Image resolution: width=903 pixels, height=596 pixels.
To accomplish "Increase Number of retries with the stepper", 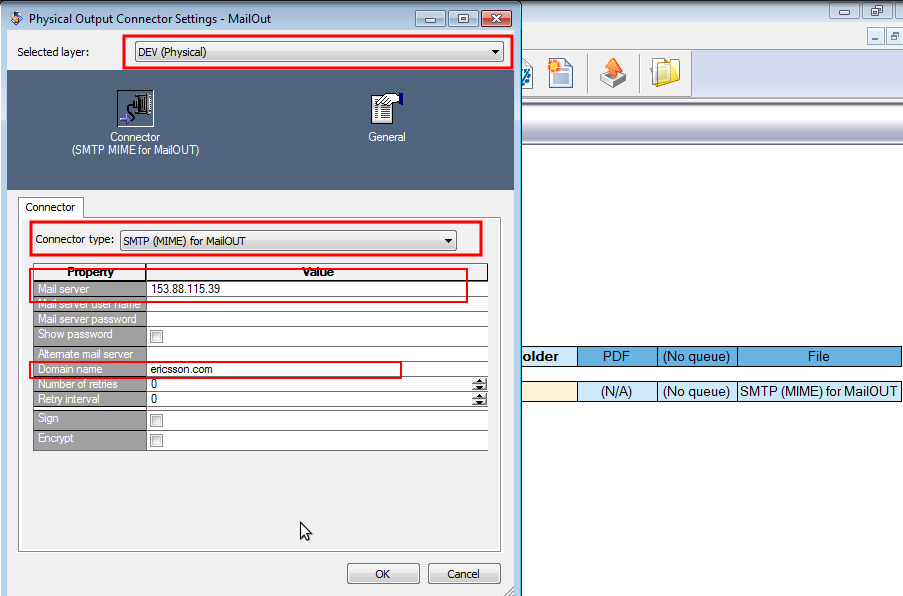I will 479,379.
